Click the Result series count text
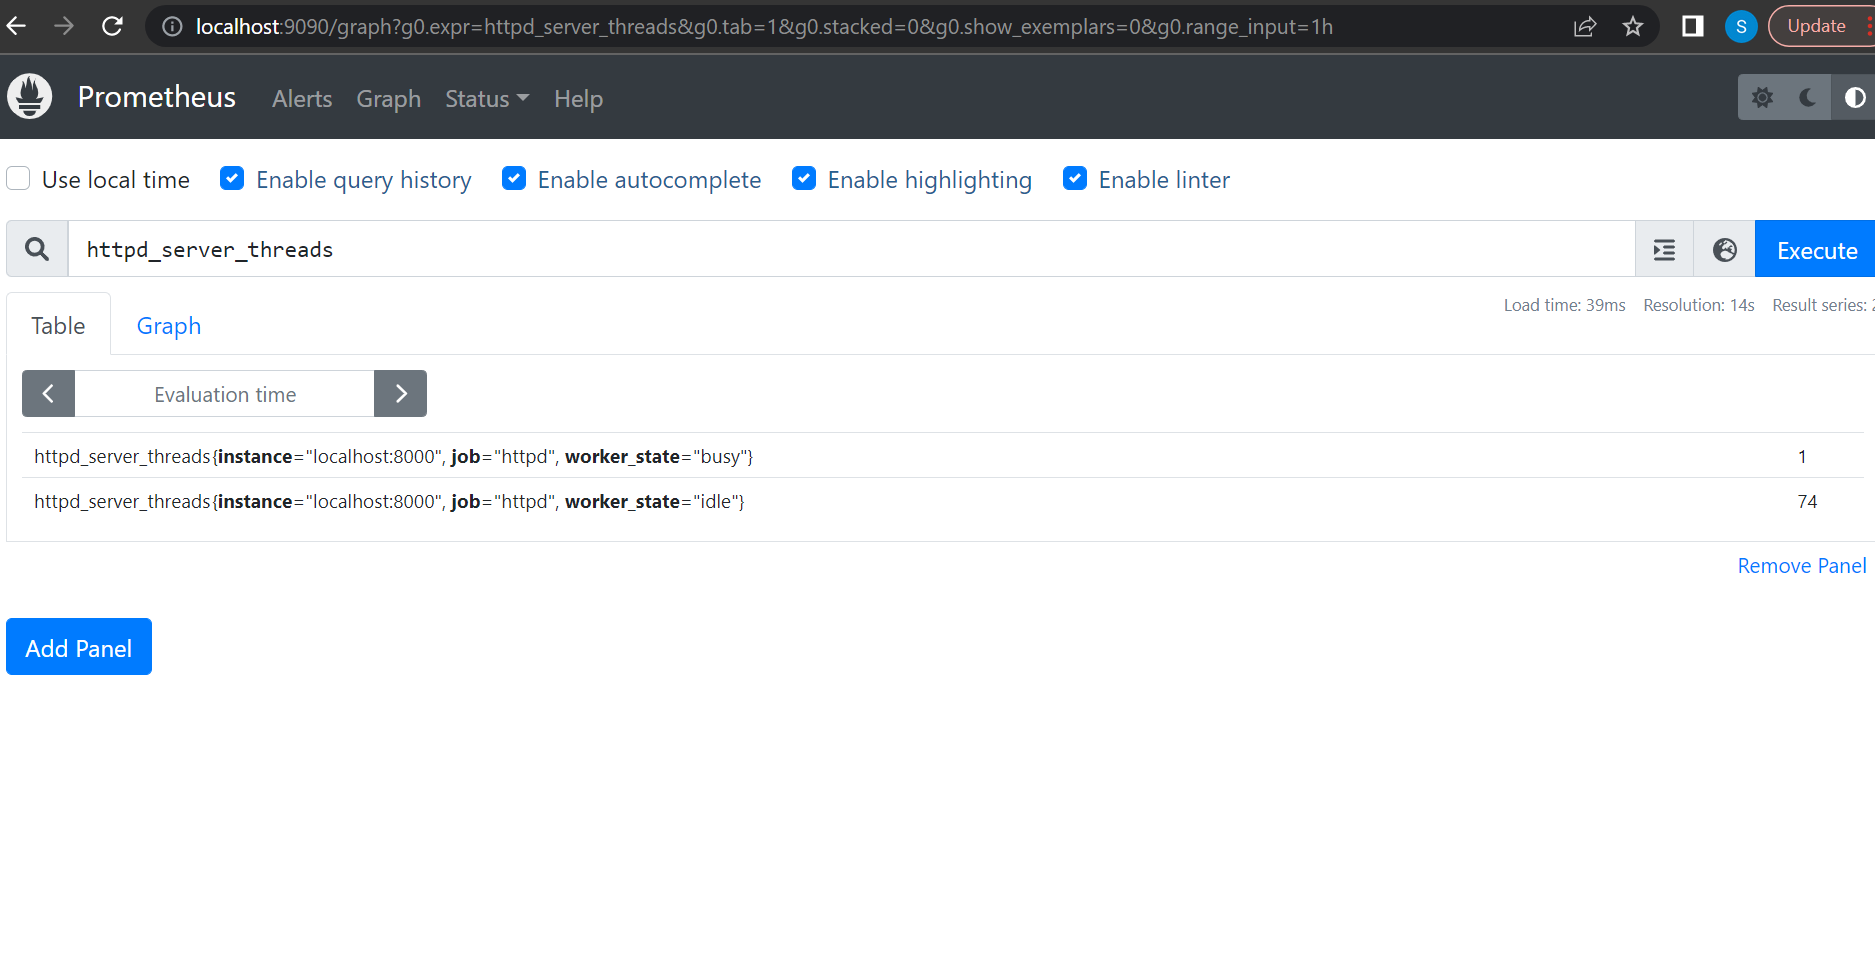1875x963 pixels. tap(1823, 305)
